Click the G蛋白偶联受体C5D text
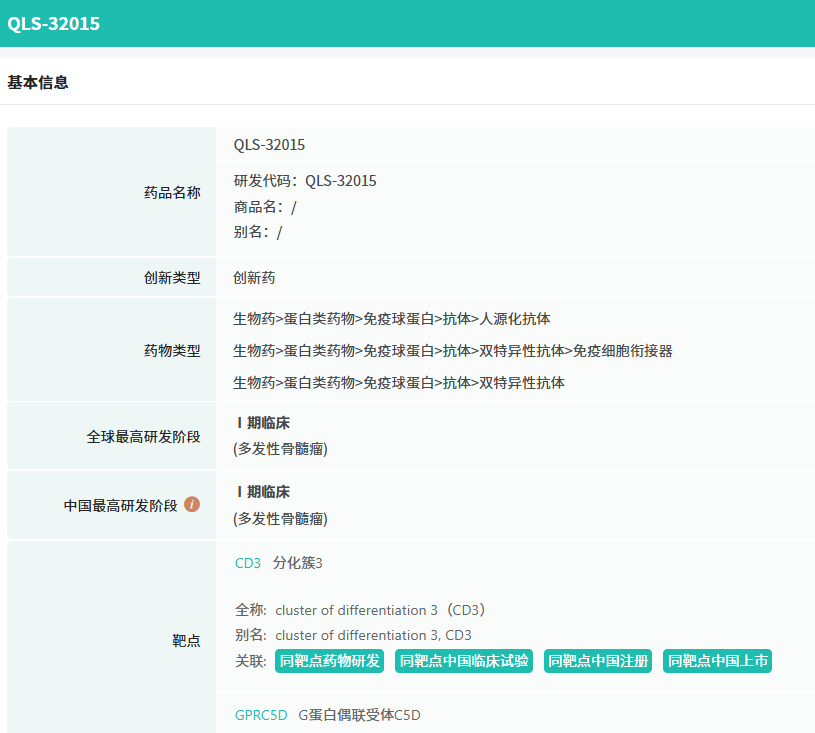The height and width of the screenshot is (733, 815). tap(360, 715)
